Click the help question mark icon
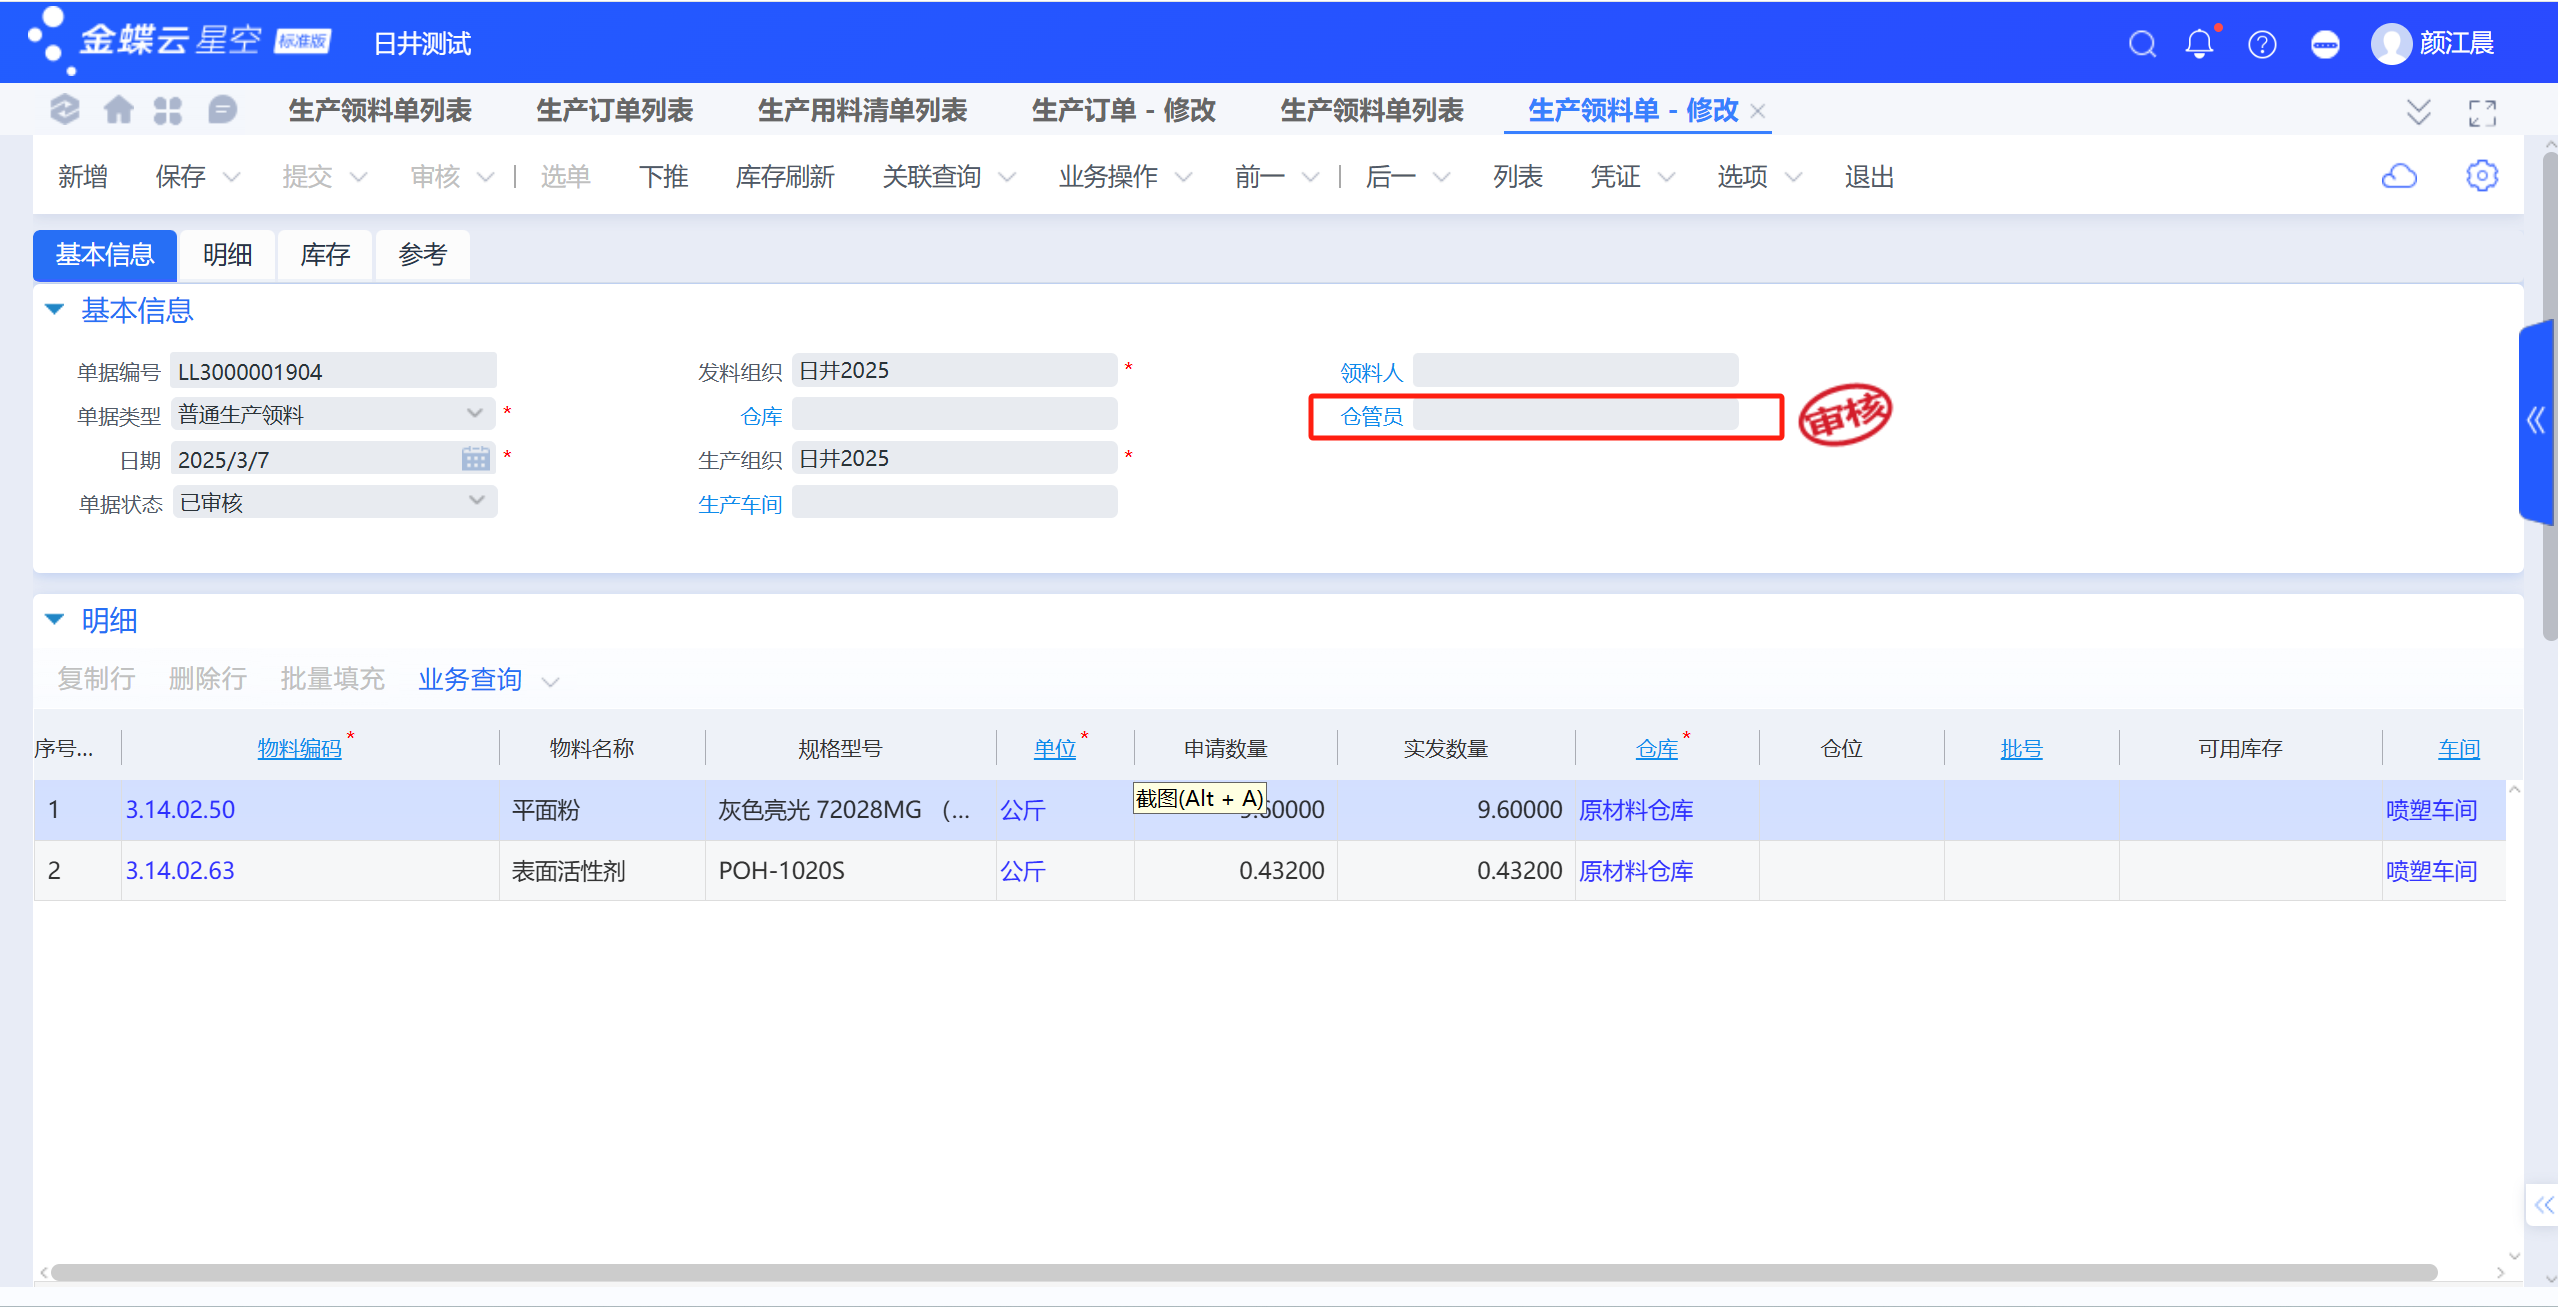The width and height of the screenshot is (2558, 1307). [2262, 44]
